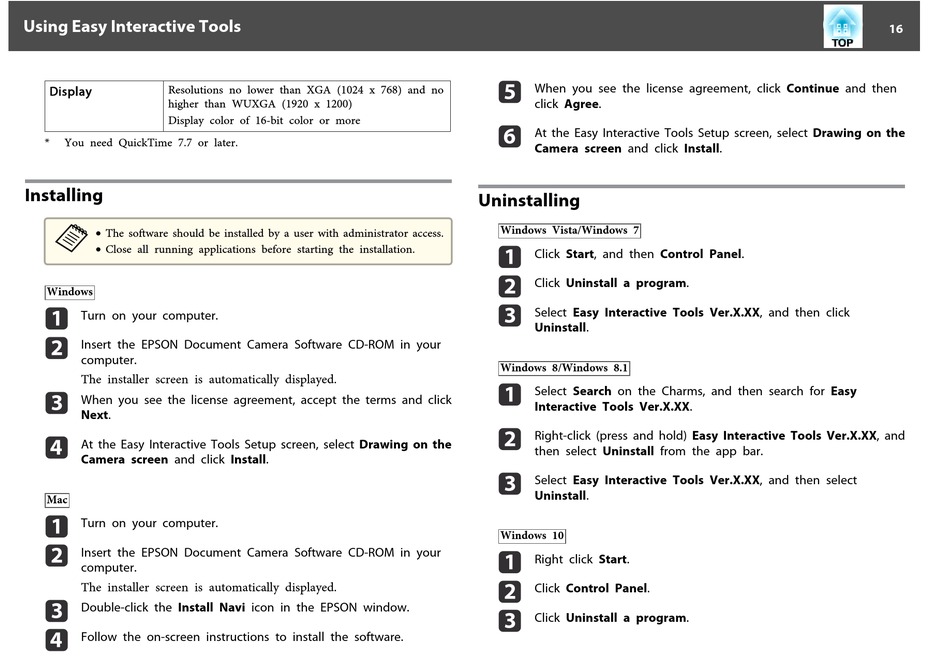
Task: Click 'Follow the on-screen instructions to install the software.'
Action: pos(242,637)
